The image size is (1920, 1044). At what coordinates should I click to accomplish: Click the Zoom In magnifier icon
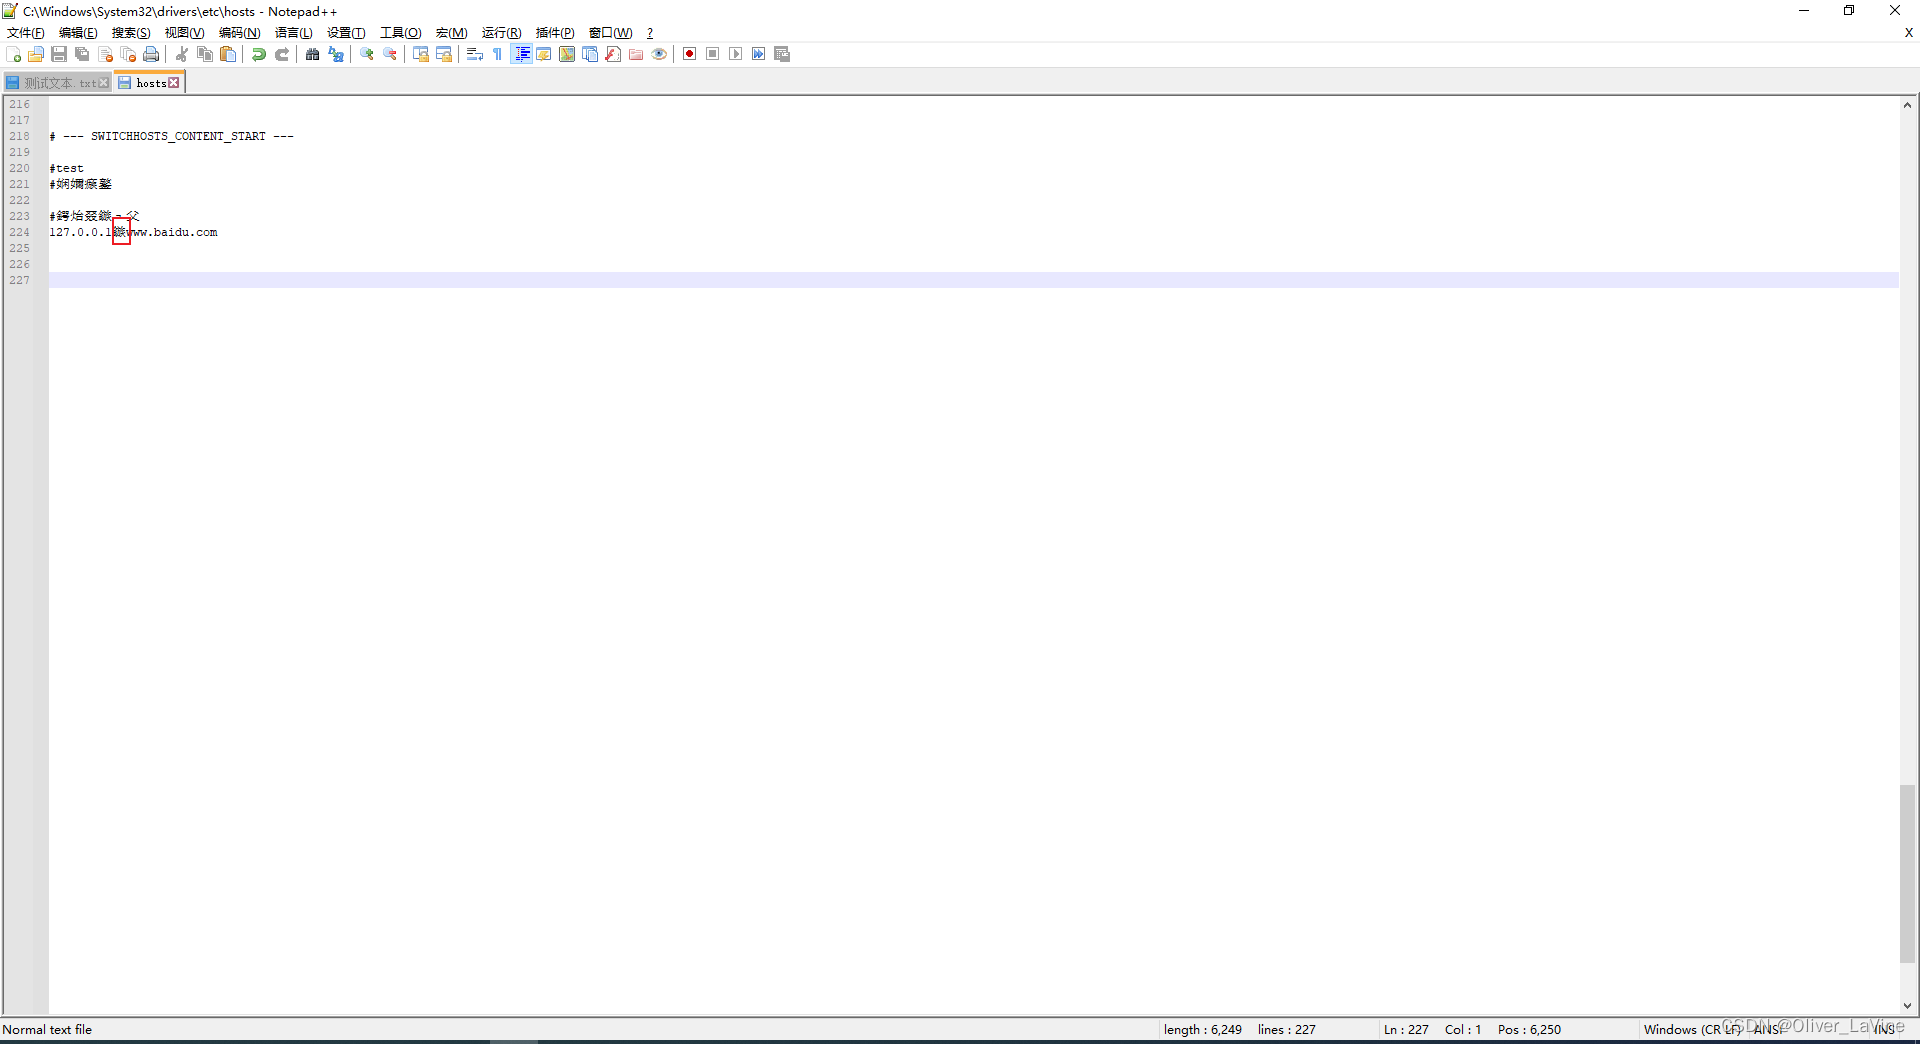coord(367,54)
